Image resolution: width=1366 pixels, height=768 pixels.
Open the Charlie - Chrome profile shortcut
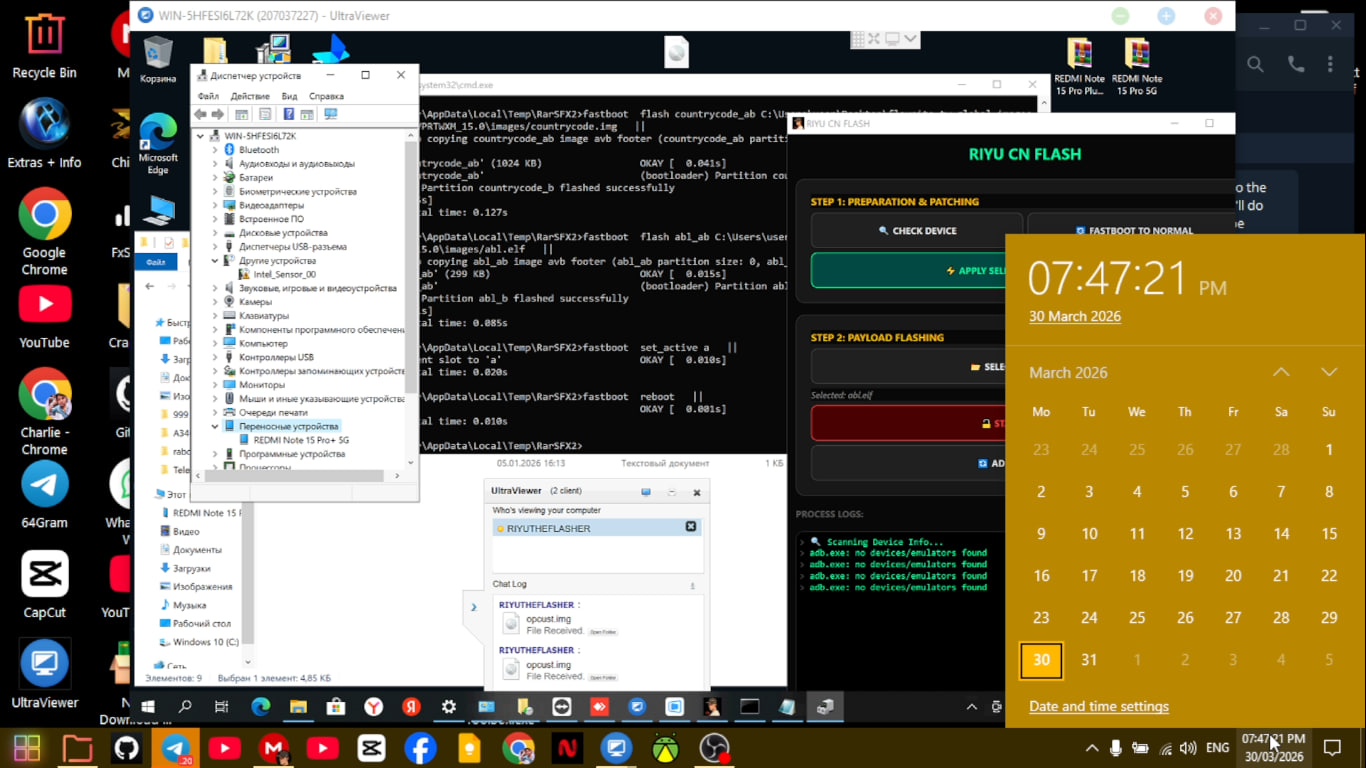coord(44,411)
